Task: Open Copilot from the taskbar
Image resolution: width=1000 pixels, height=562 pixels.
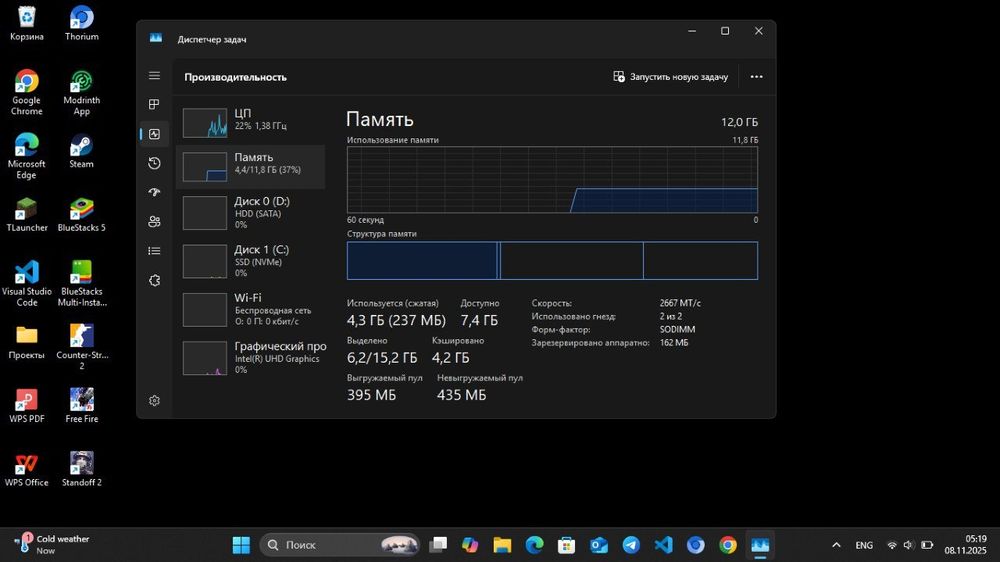Action: tap(470, 545)
